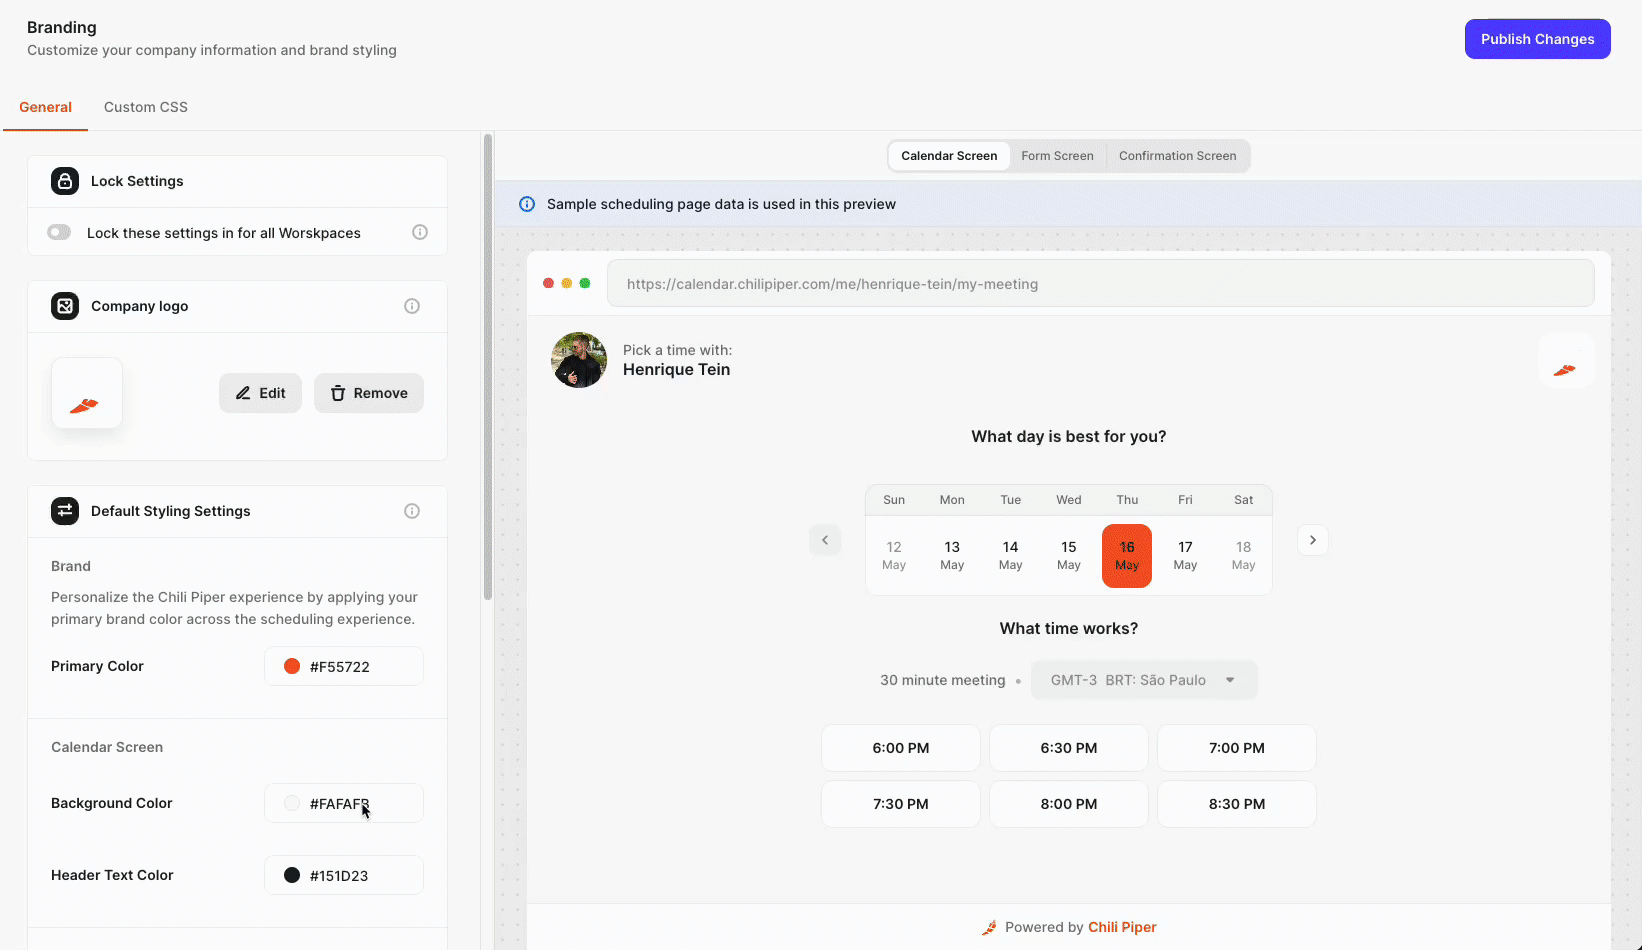The height and width of the screenshot is (950, 1642).
Task: Open info tooltip beside Lock these settings
Action: tap(420, 232)
